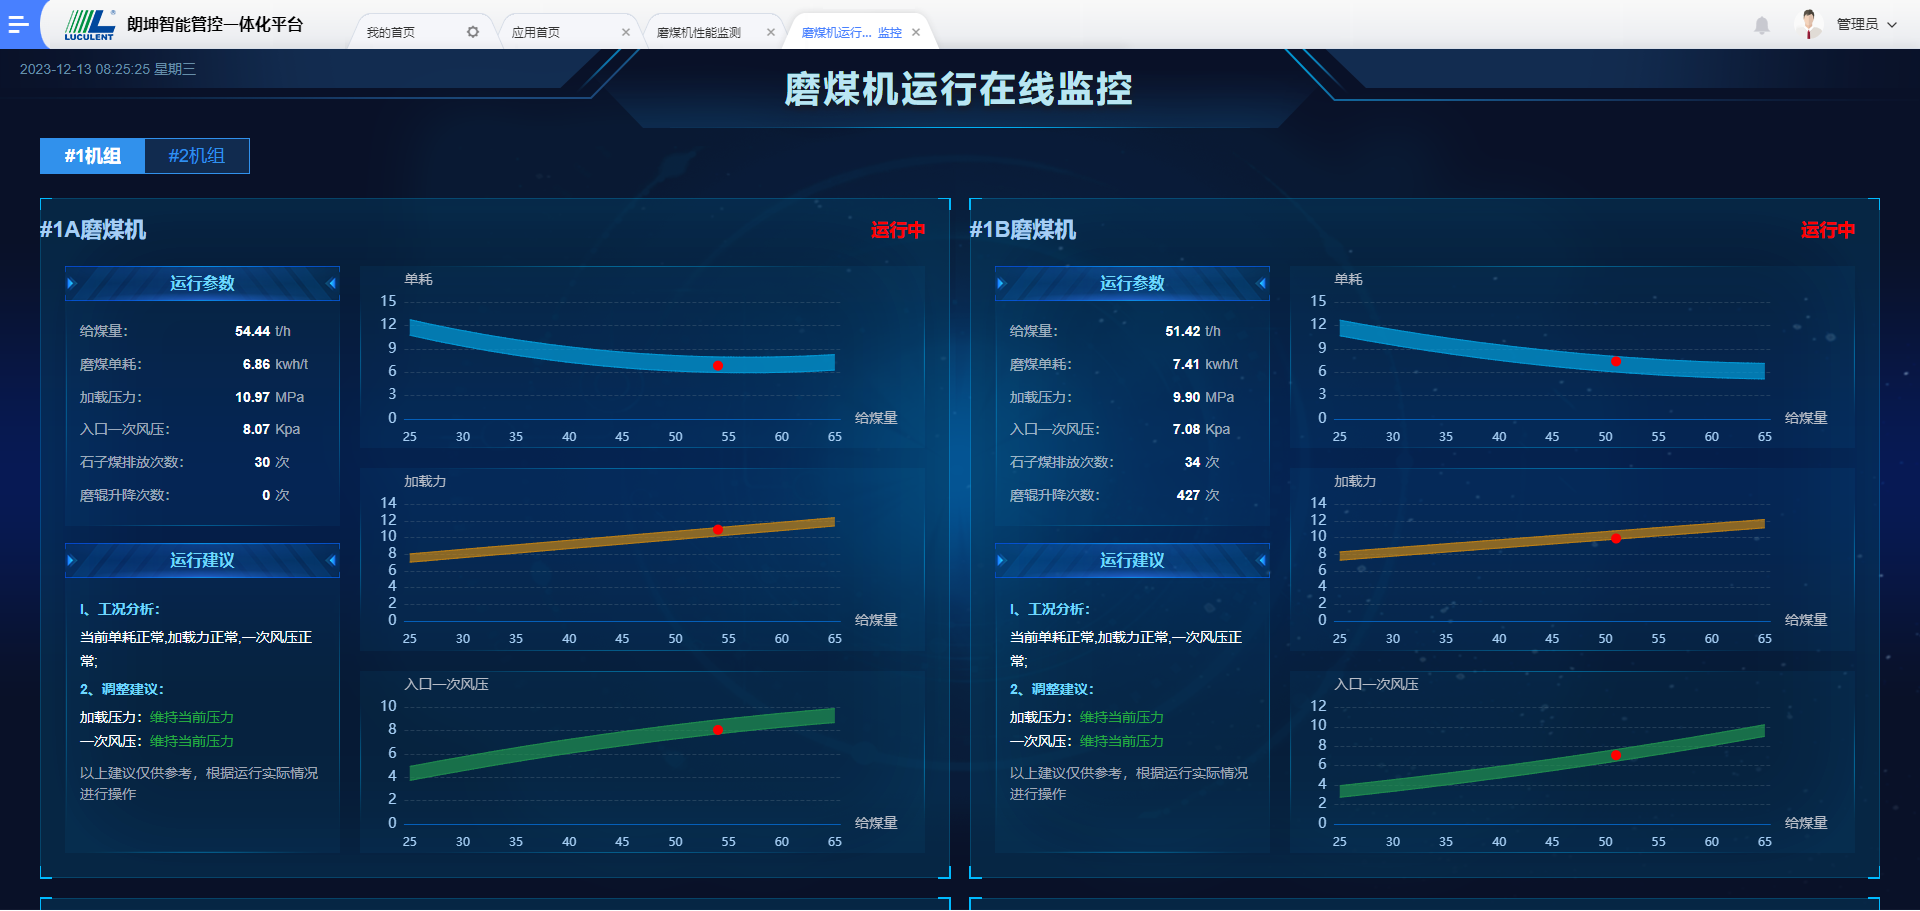
Task: Switch to #2机组 unit view
Action: (197, 156)
